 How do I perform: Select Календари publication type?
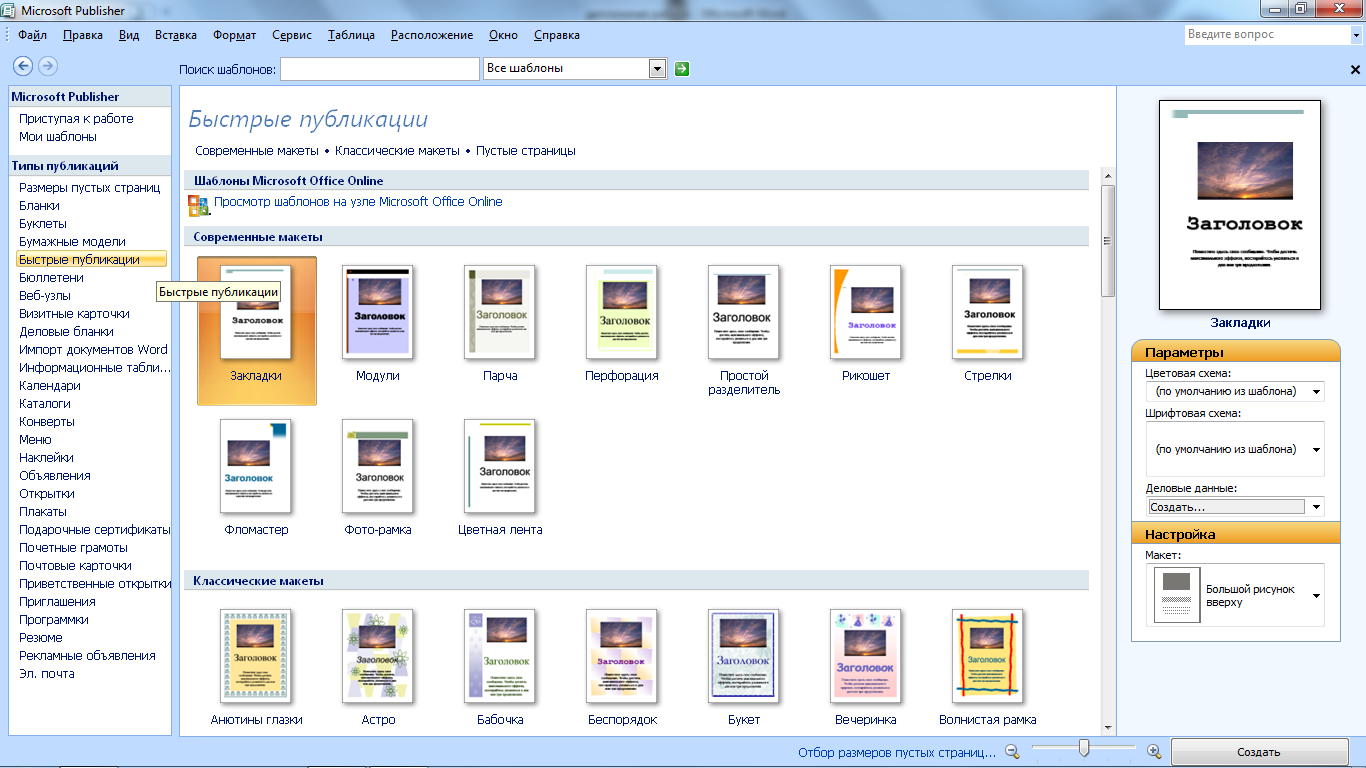coord(50,386)
